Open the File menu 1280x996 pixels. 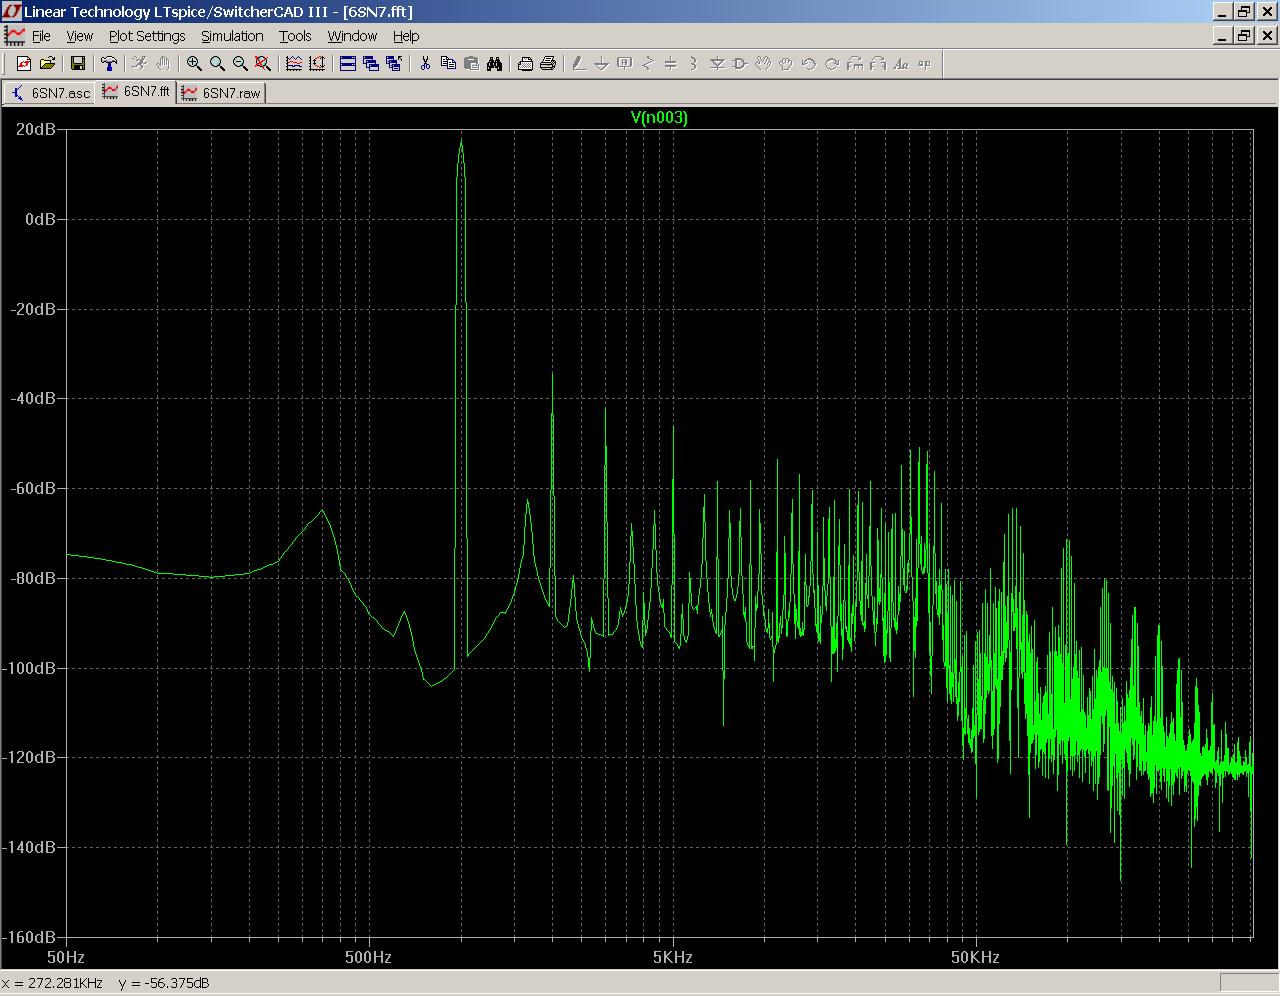tap(41, 36)
